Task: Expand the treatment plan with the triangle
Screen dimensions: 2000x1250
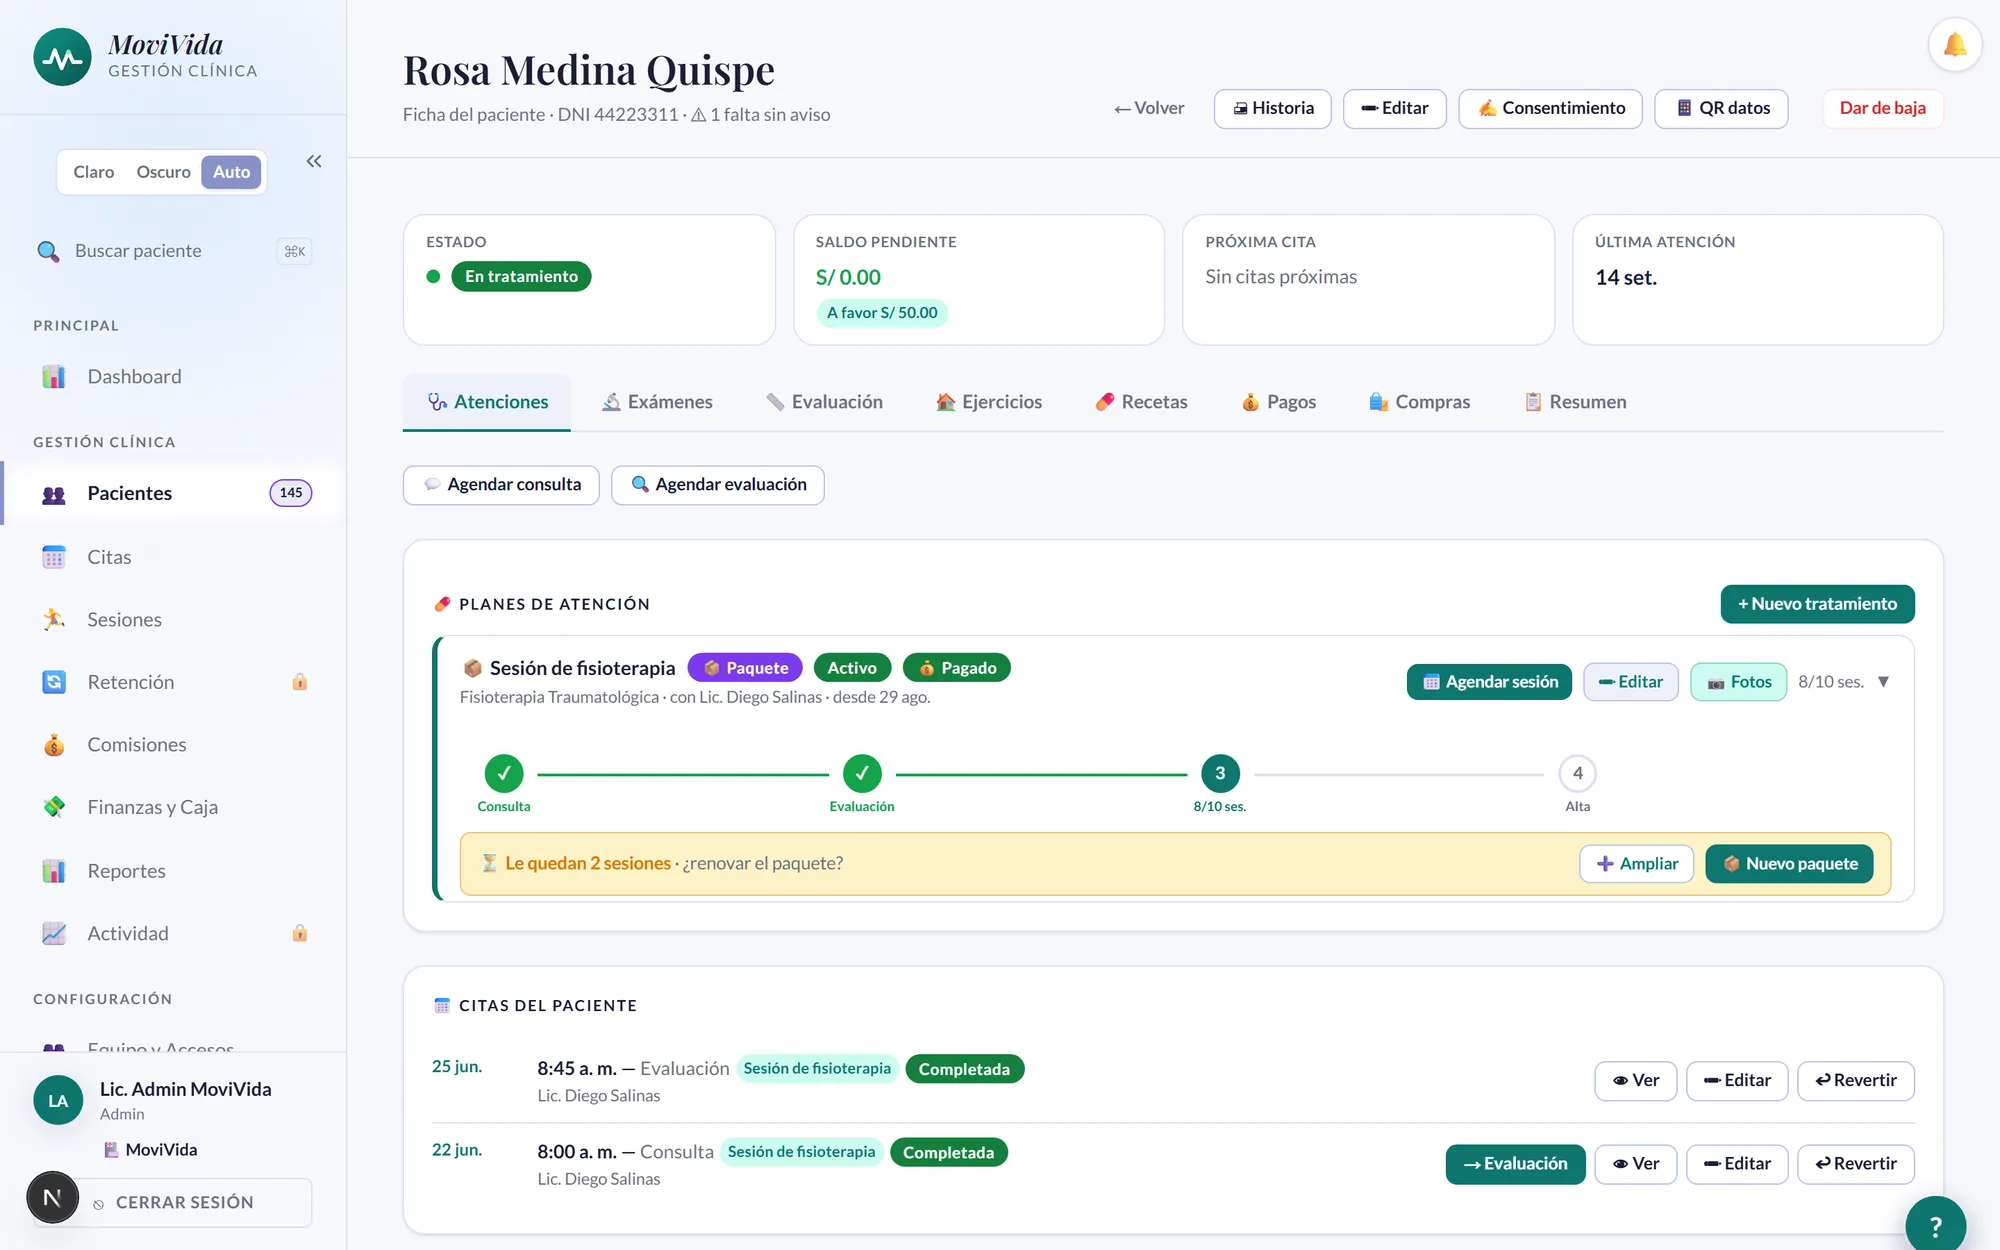Action: click(1883, 682)
